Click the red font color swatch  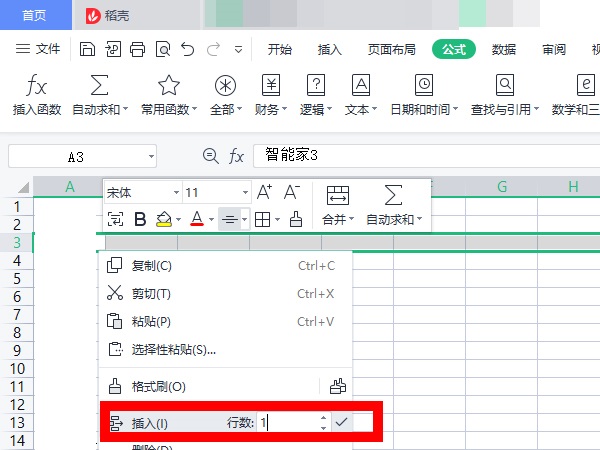coord(197,219)
